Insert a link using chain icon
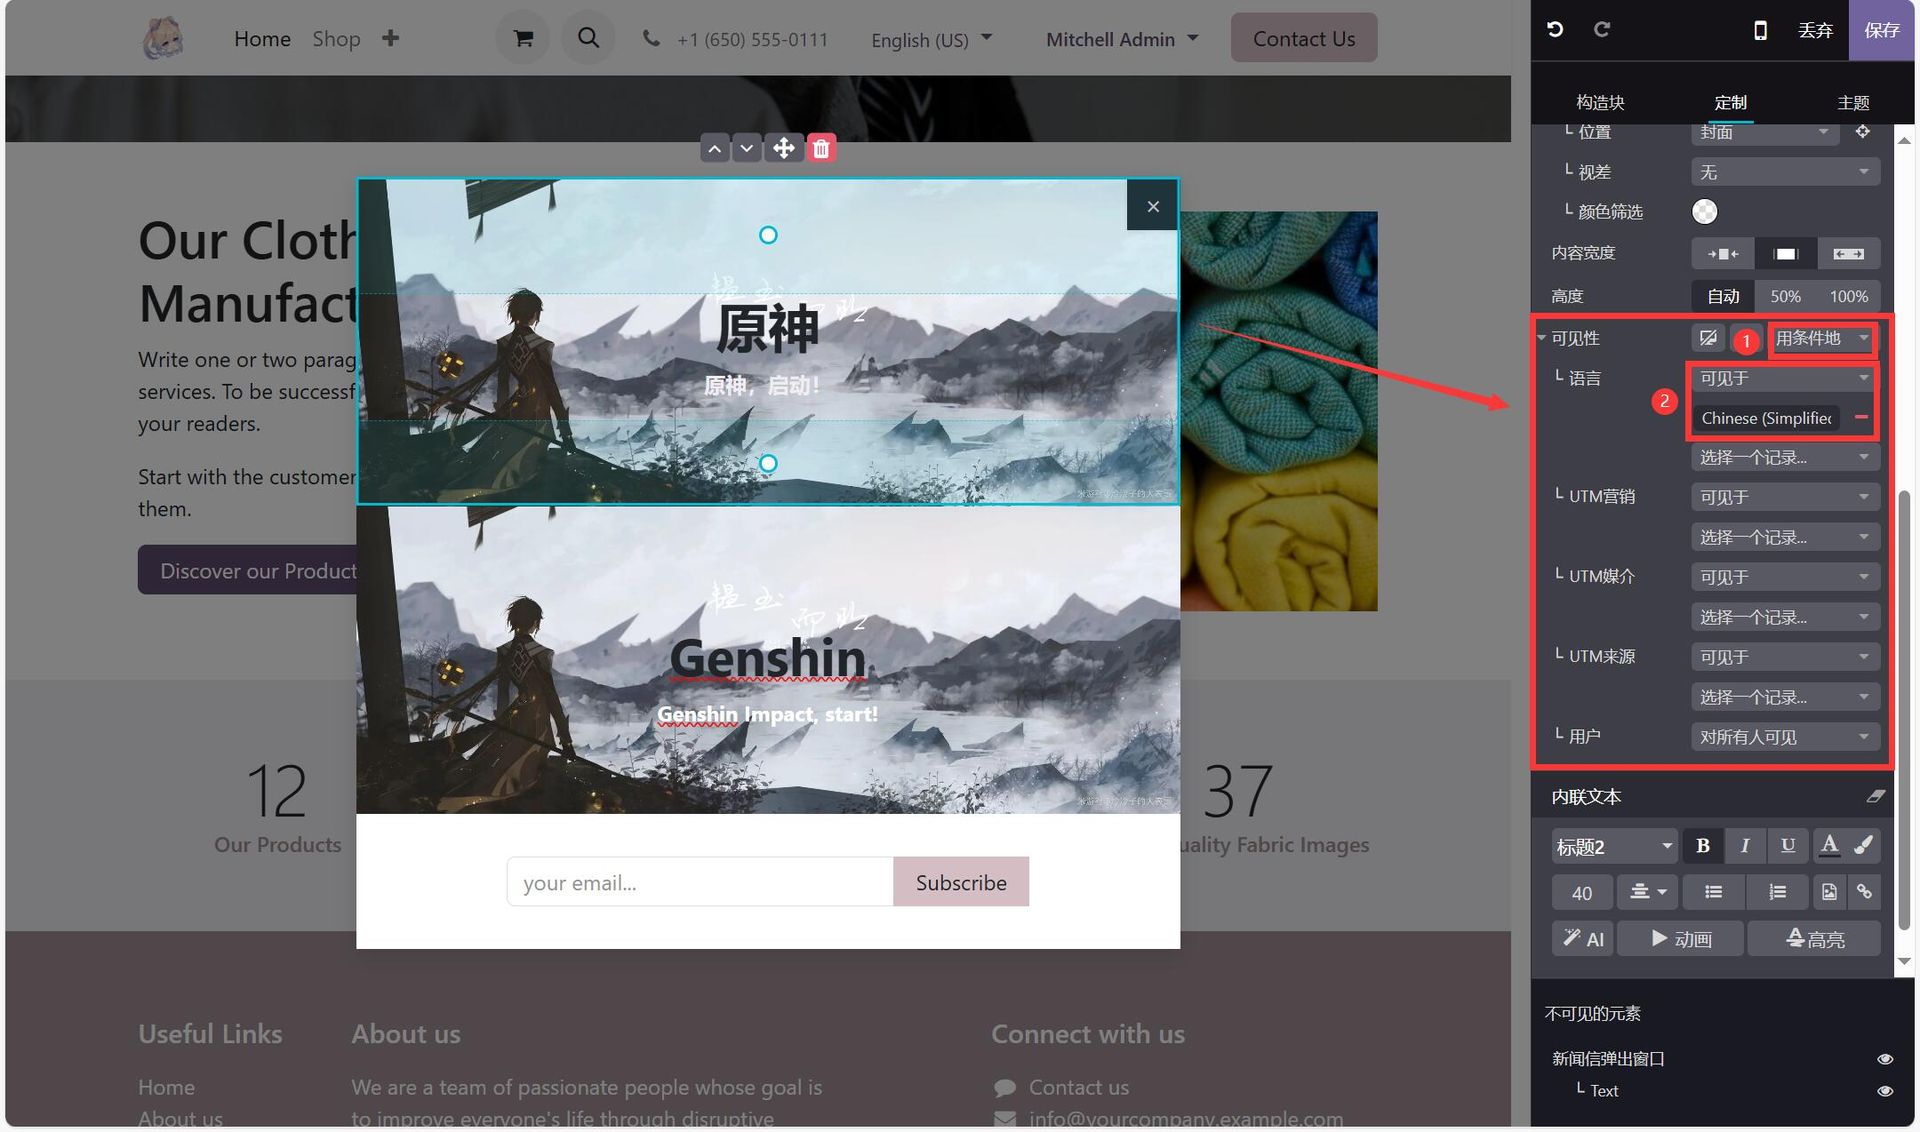The image size is (1920, 1132). (x=1864, y=891)
